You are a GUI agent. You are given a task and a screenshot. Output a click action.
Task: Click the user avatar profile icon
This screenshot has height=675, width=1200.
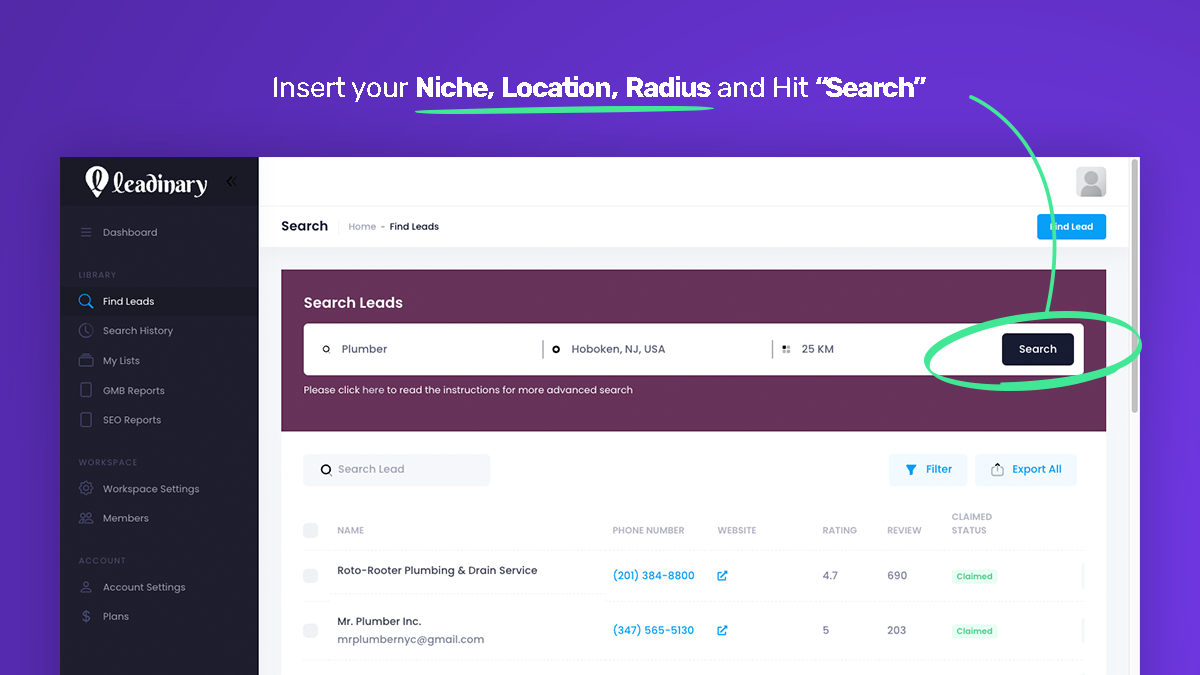[1090, 182]
